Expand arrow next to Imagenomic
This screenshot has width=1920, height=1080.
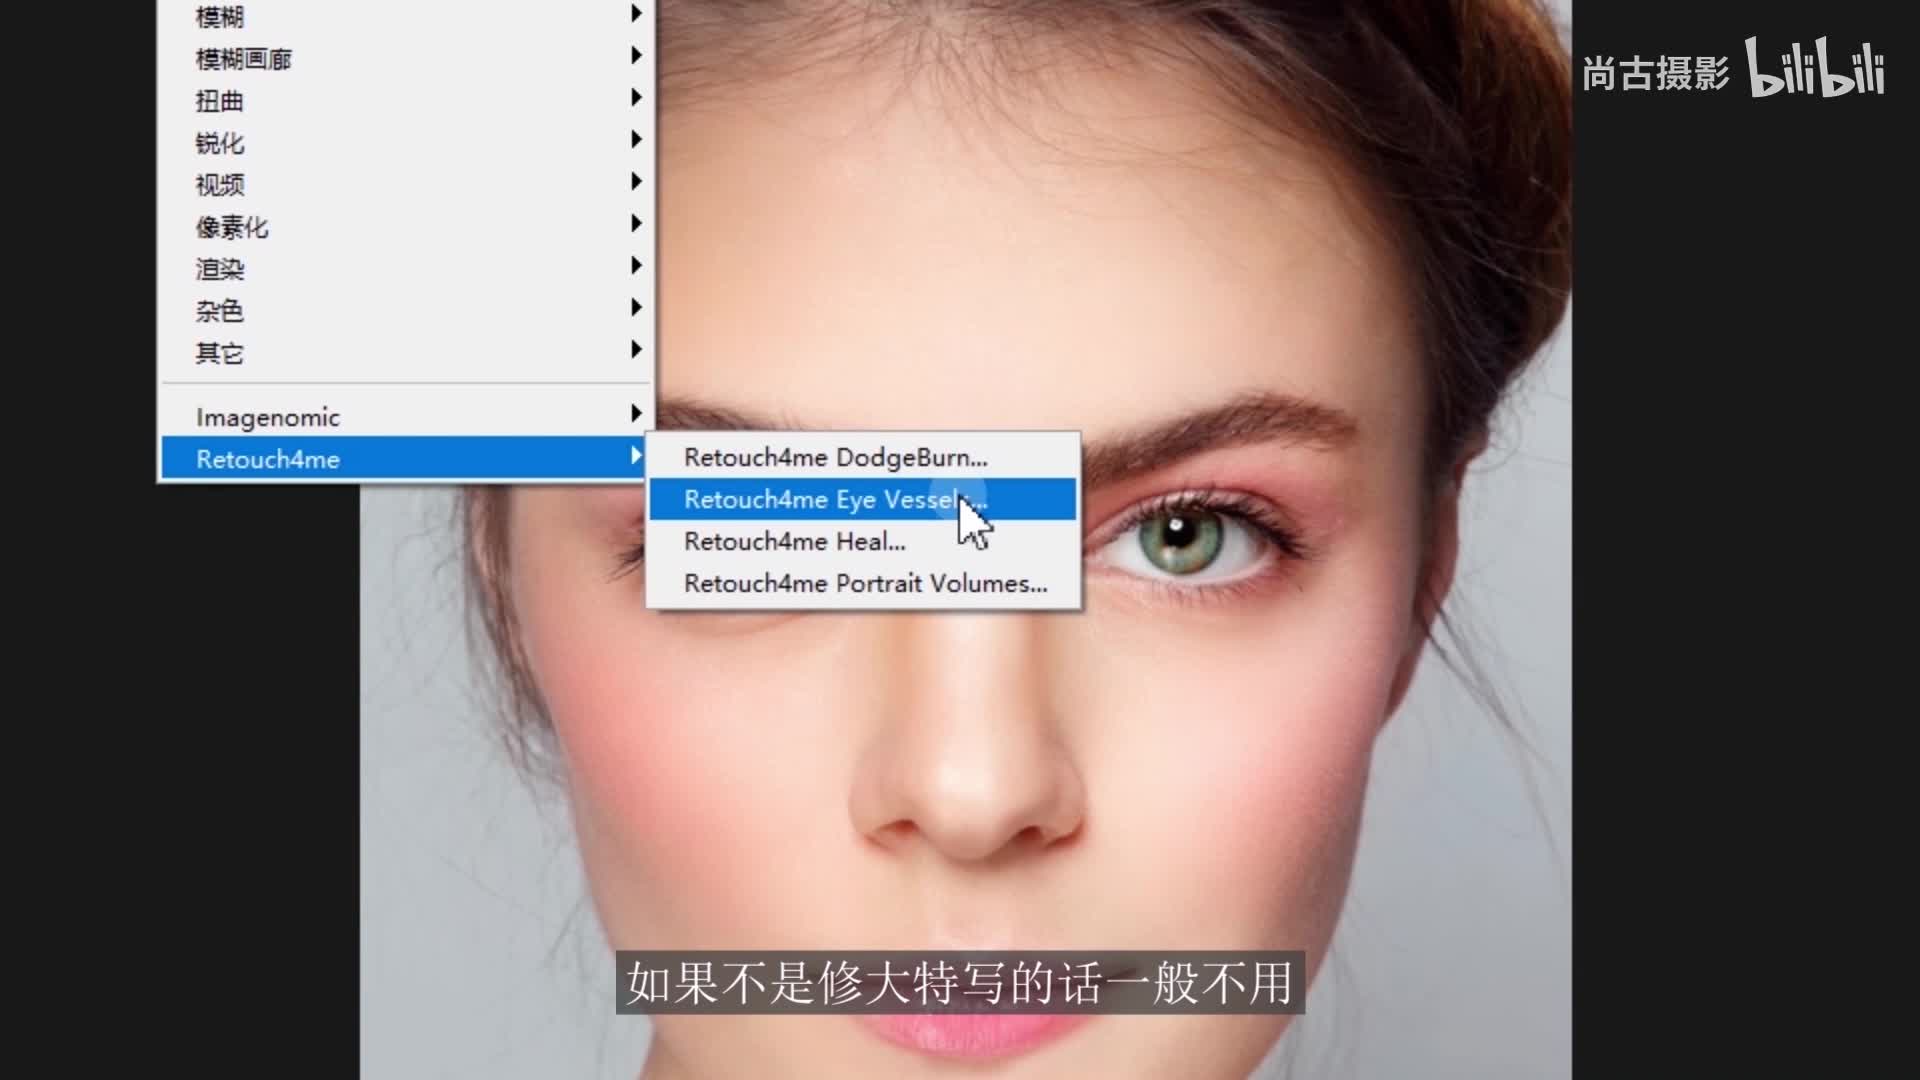click(636, 413)
